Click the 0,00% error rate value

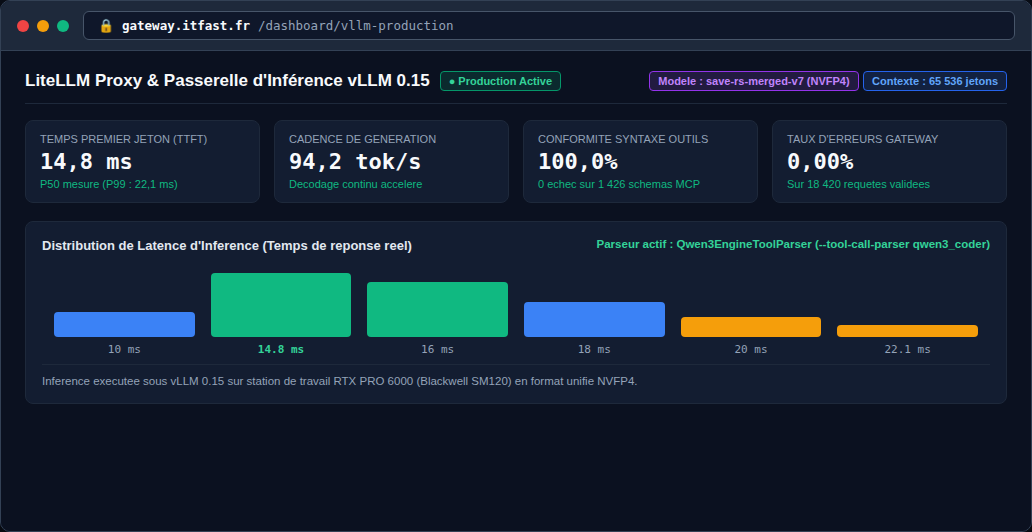(820, 161)
